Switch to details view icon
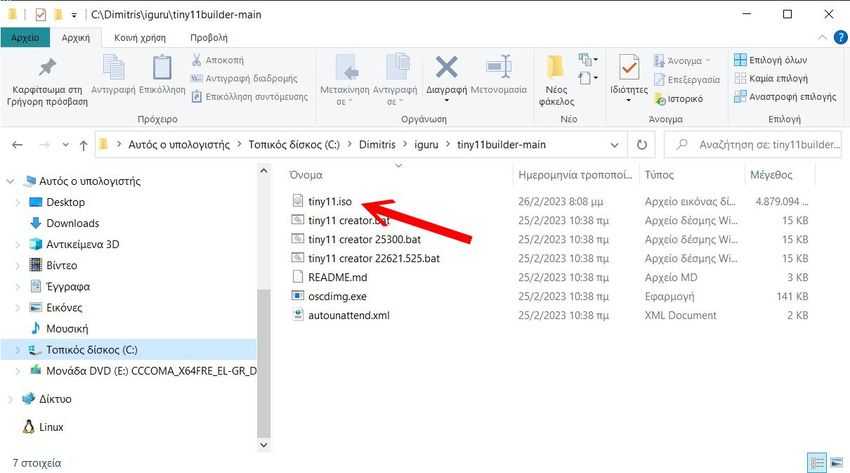This screenshot has height=473, width=850. point(816,463)
